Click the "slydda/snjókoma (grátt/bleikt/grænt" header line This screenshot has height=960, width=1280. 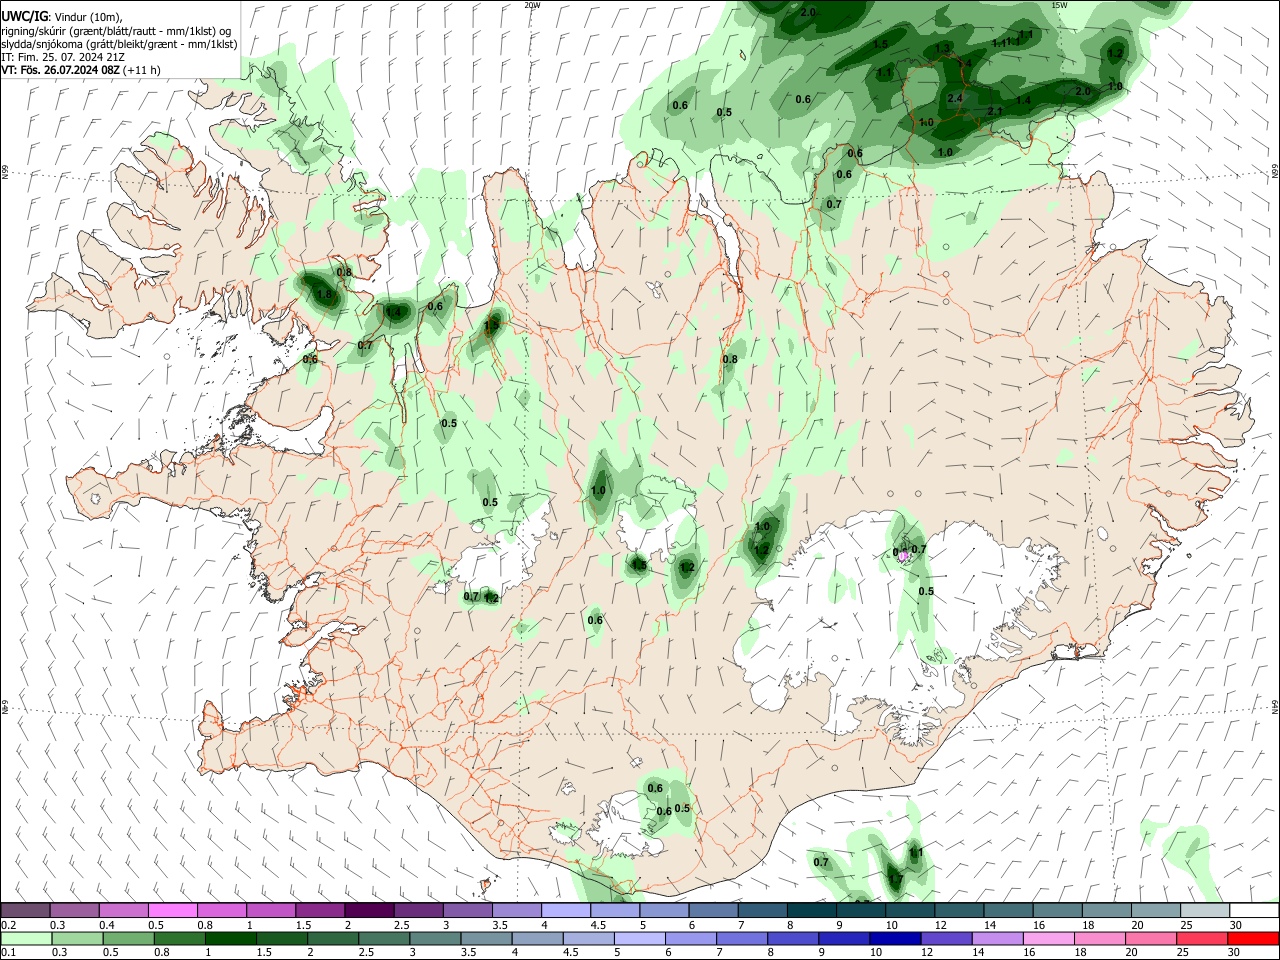pyautogui.click(x=119, y=44)
